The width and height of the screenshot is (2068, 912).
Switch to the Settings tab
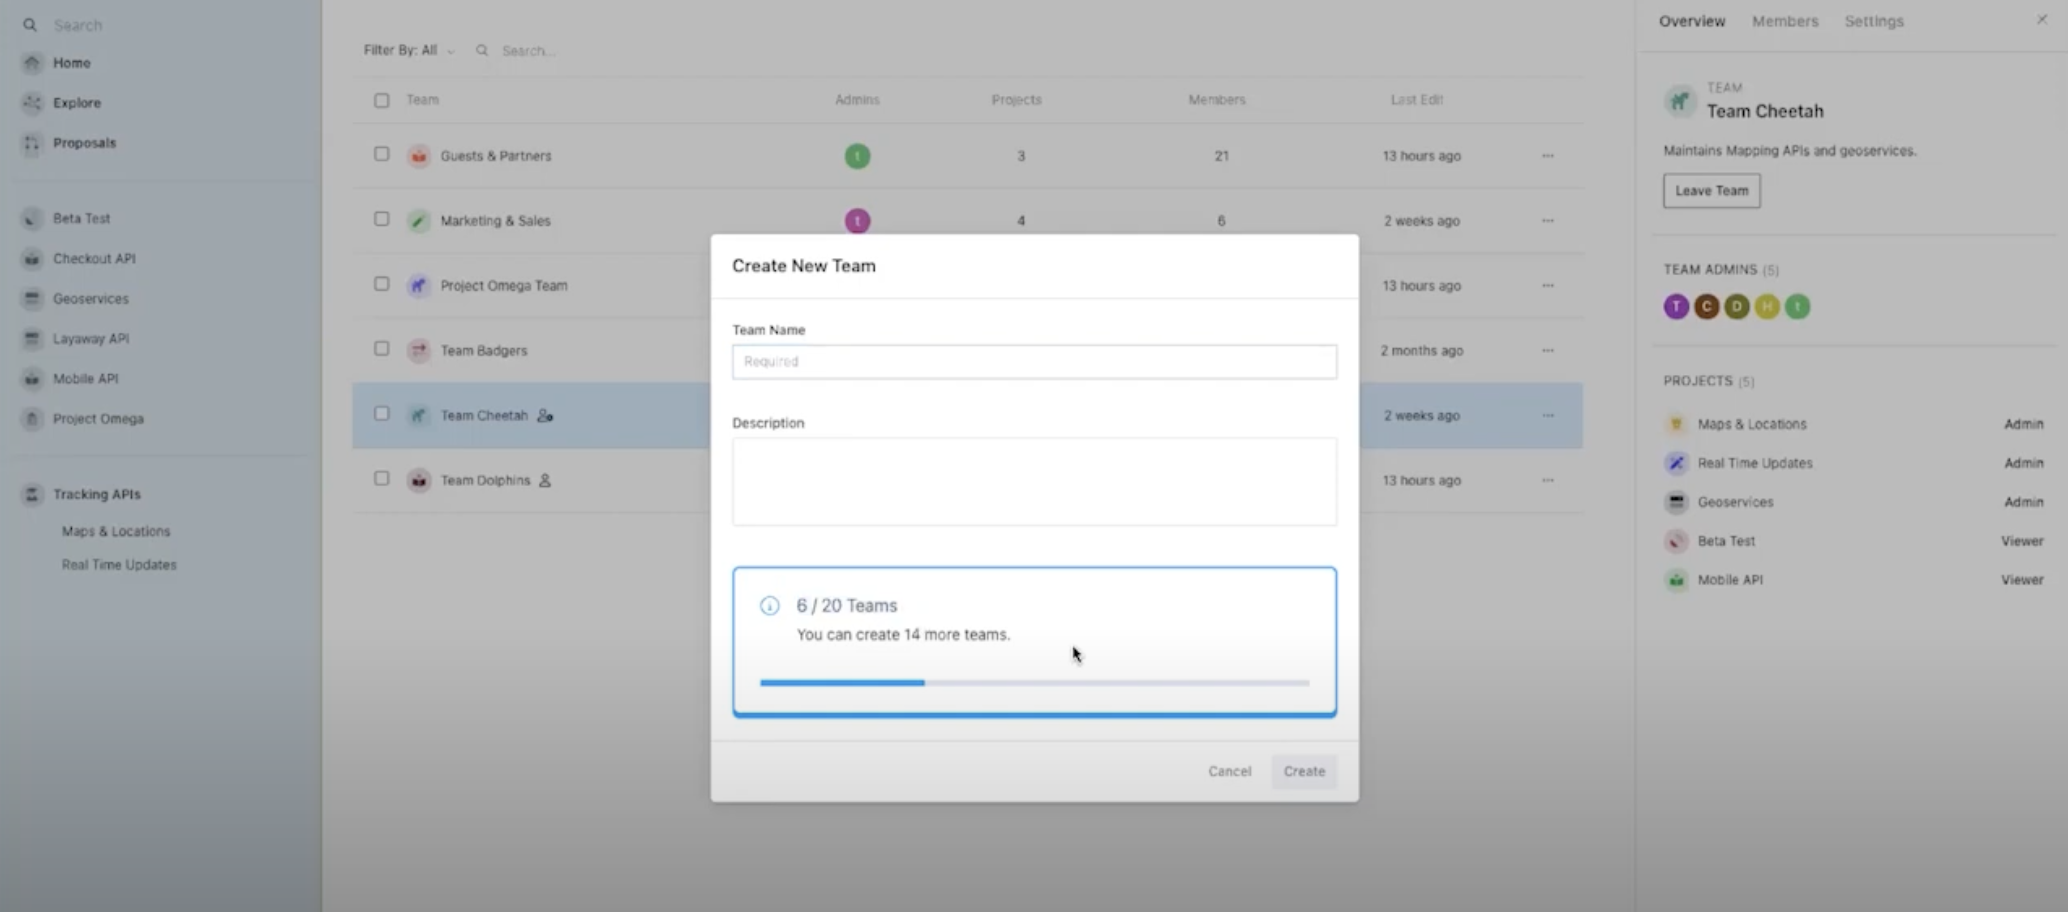click(1874, 21)
